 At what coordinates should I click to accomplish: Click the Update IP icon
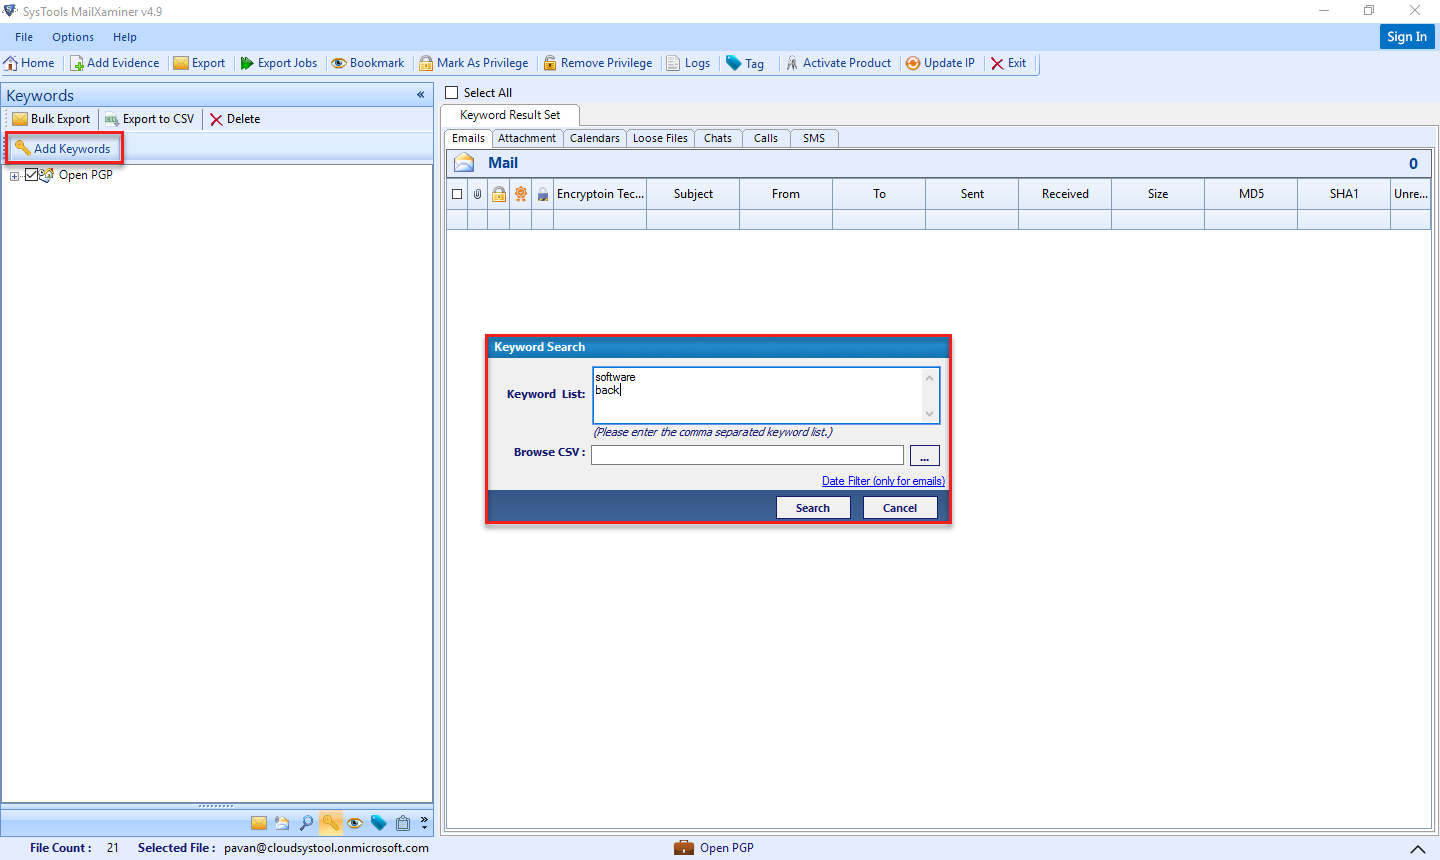point(939,62)
